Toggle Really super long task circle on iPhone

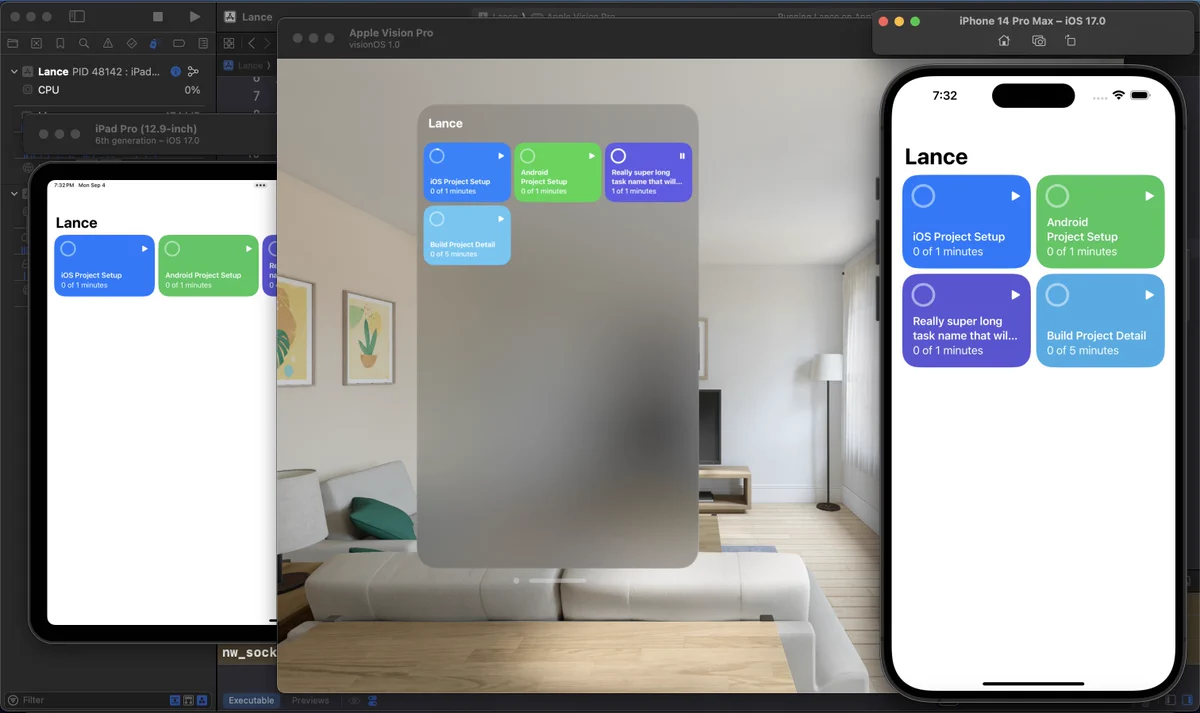pyautogui.click(x=923, y=295)
